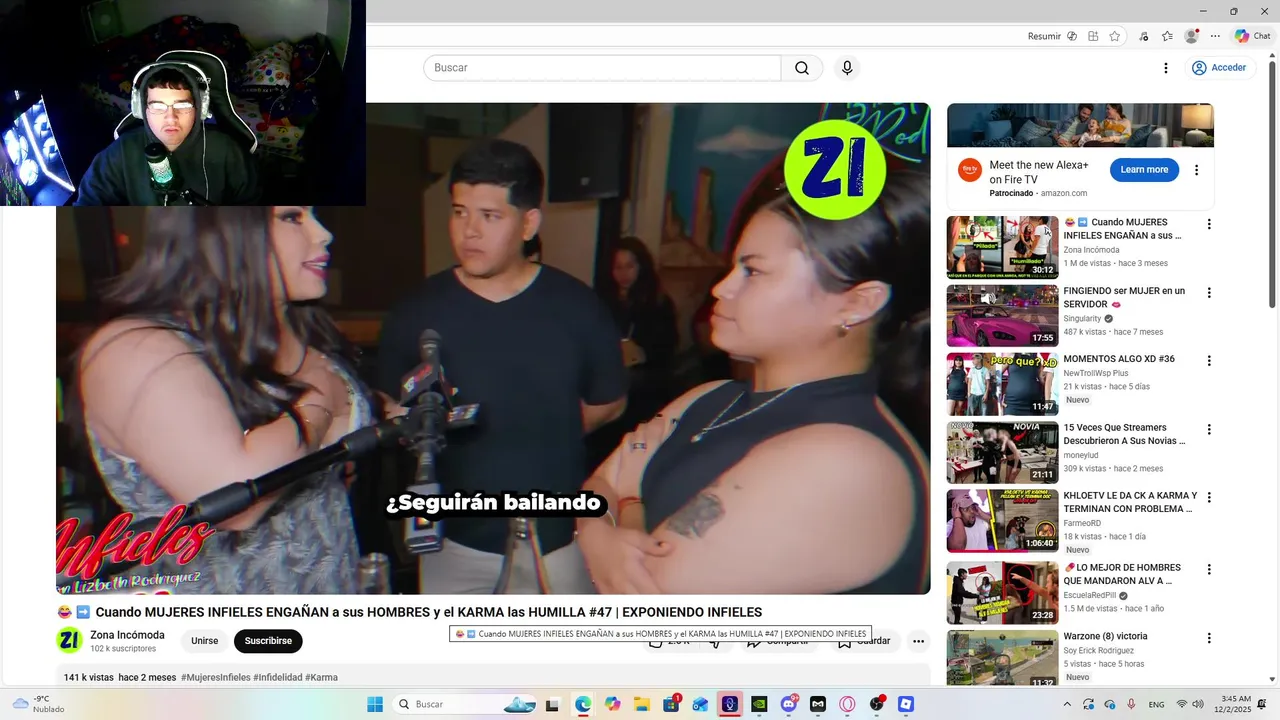This screenshot has height=720, width=1280.
Task: Open Edge favorites list
Action: click(1167, 36)
